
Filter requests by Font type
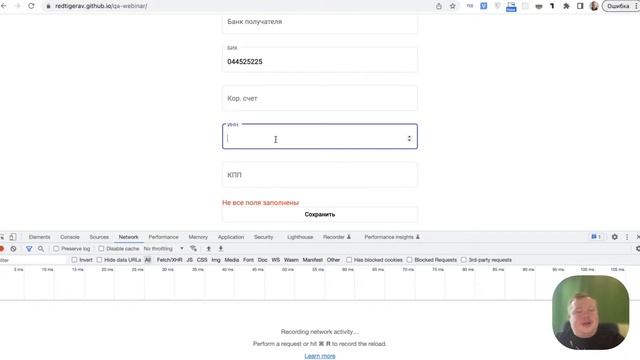(x=248, y=260)
